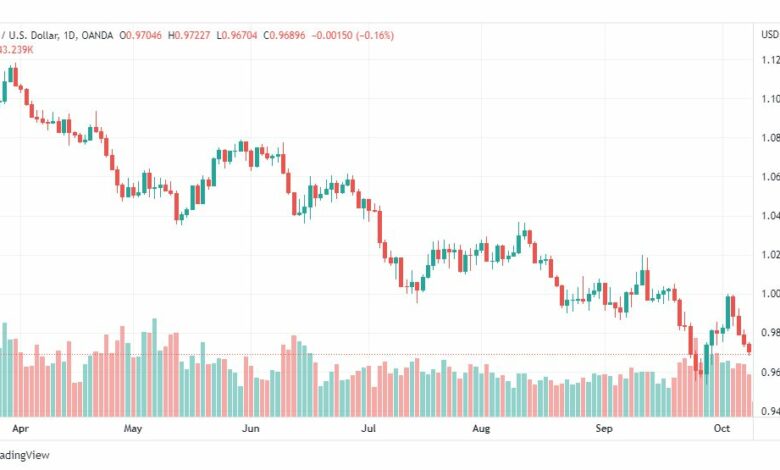780x470 pixels.
Task: Click the Sep label on the time axis
Action: tap(604, 428)
